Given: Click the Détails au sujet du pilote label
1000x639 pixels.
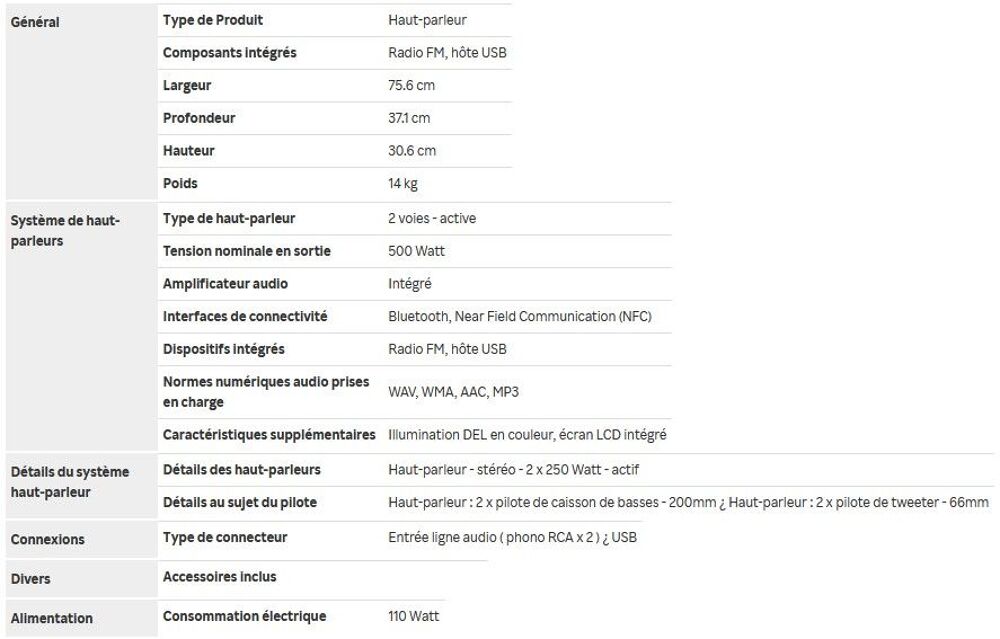Looking at the screenshot, I should (x=240, y=503).
